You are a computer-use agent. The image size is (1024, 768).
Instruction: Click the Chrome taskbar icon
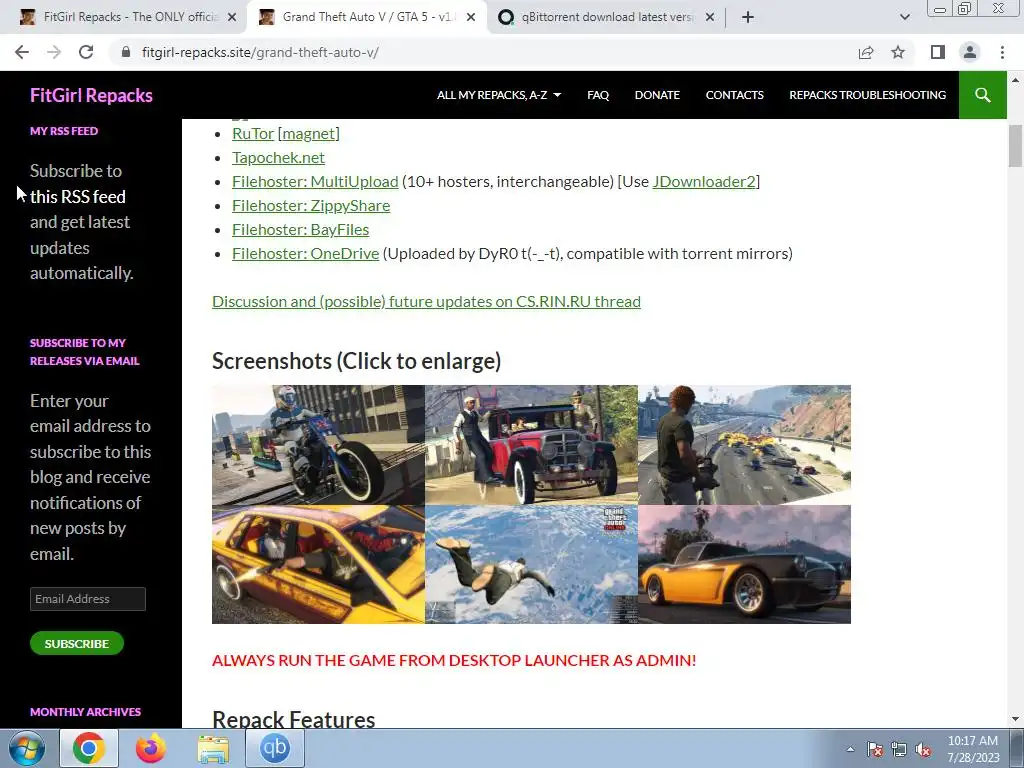click(89, 748)
